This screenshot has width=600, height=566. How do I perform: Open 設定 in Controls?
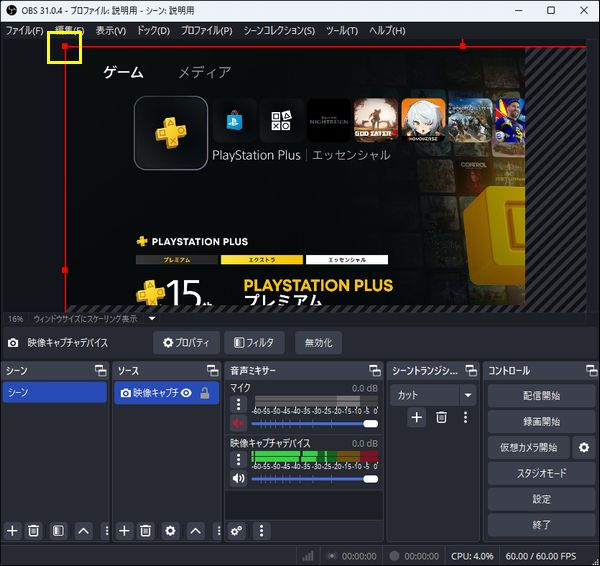541,499
